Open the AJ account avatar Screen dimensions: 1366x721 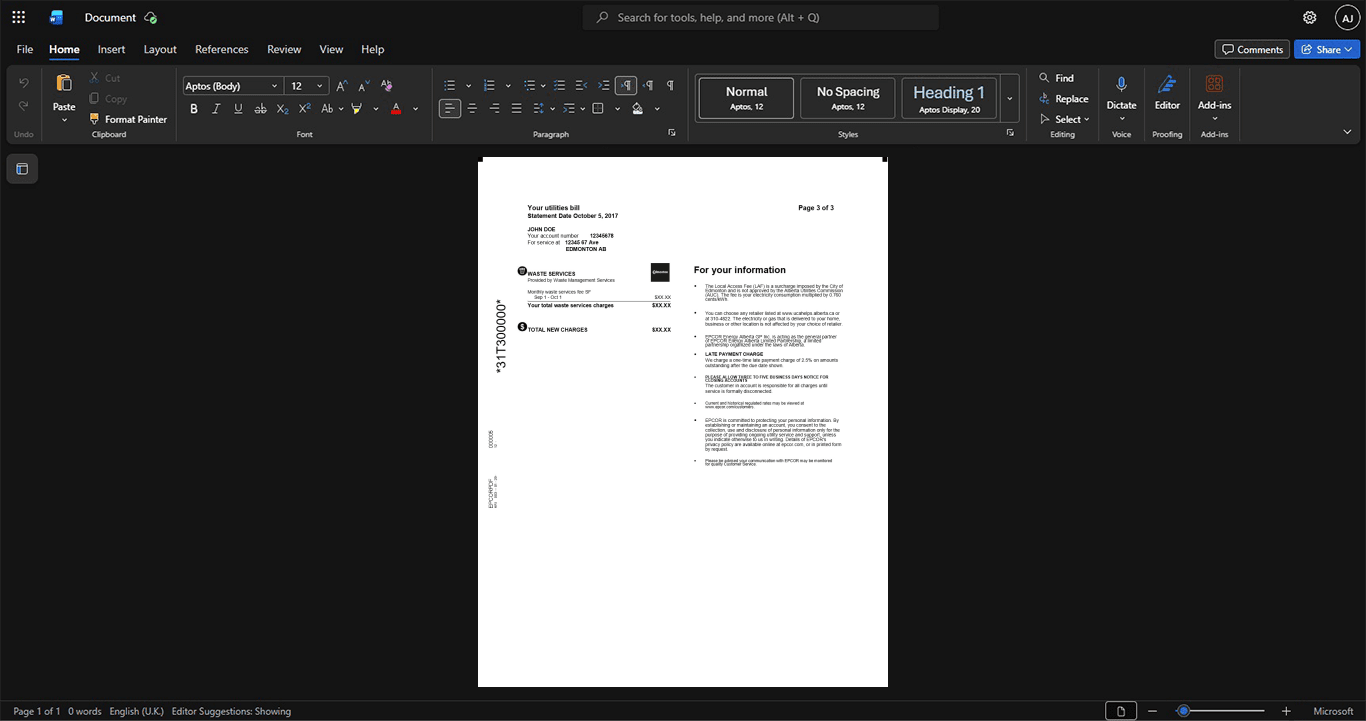click(x=1347, y=17)
